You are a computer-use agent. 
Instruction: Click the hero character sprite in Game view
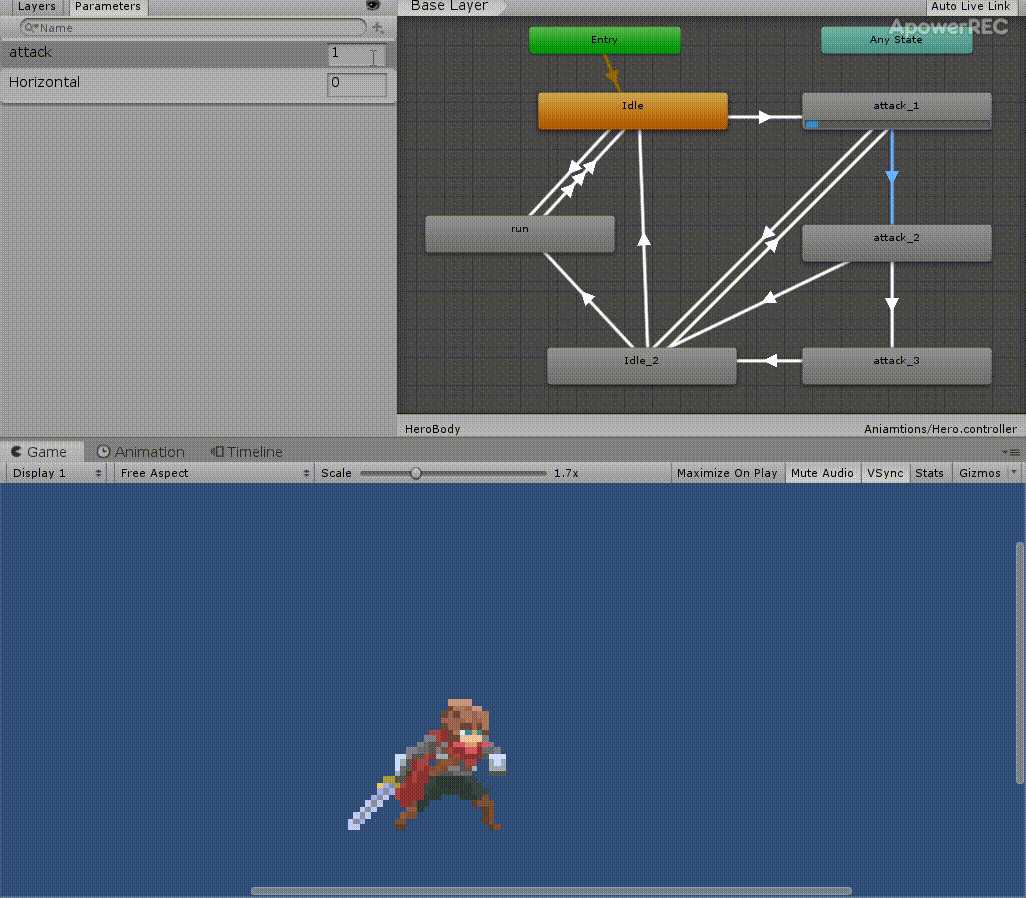(427, 764)
